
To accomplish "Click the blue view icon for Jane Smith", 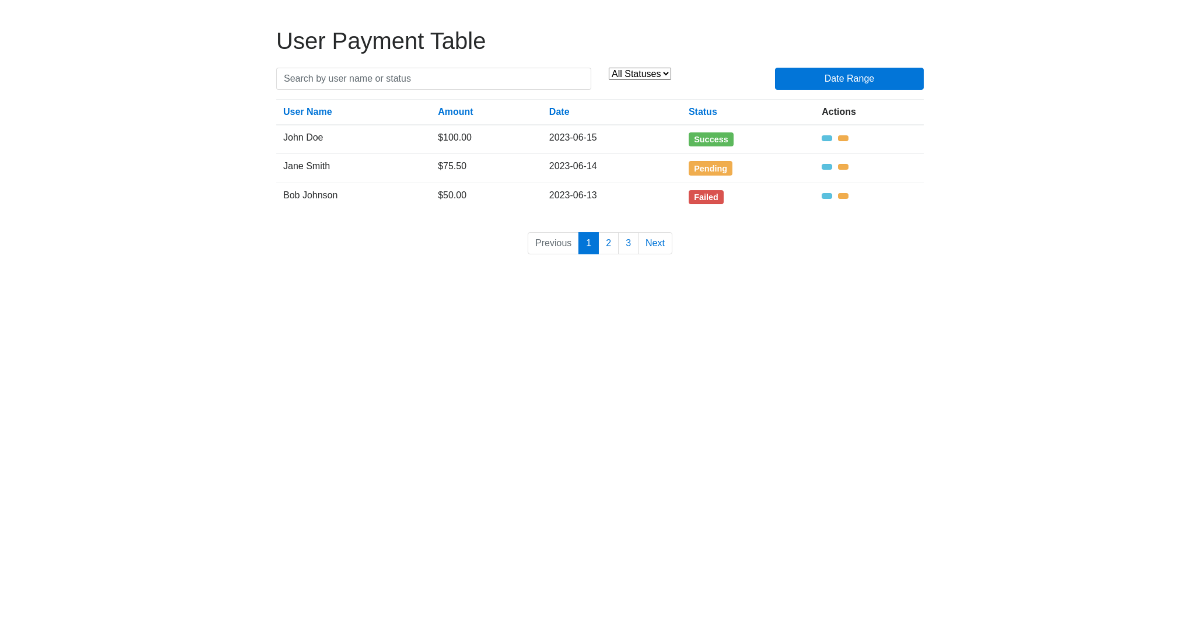I will (826, 167).
